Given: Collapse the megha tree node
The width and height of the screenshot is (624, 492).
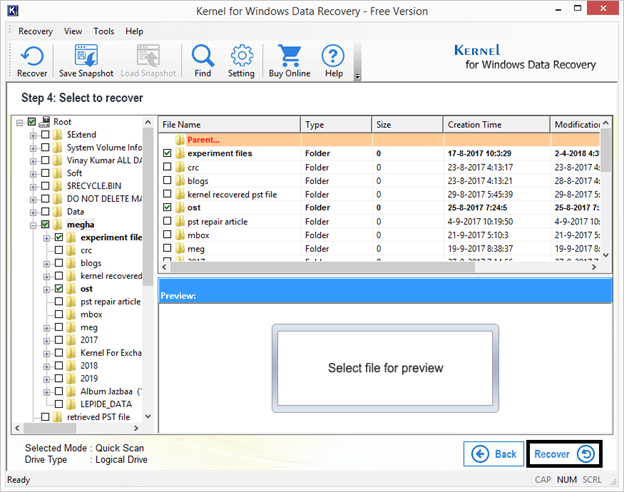Looking at the screenshot, I should point(33,226).
